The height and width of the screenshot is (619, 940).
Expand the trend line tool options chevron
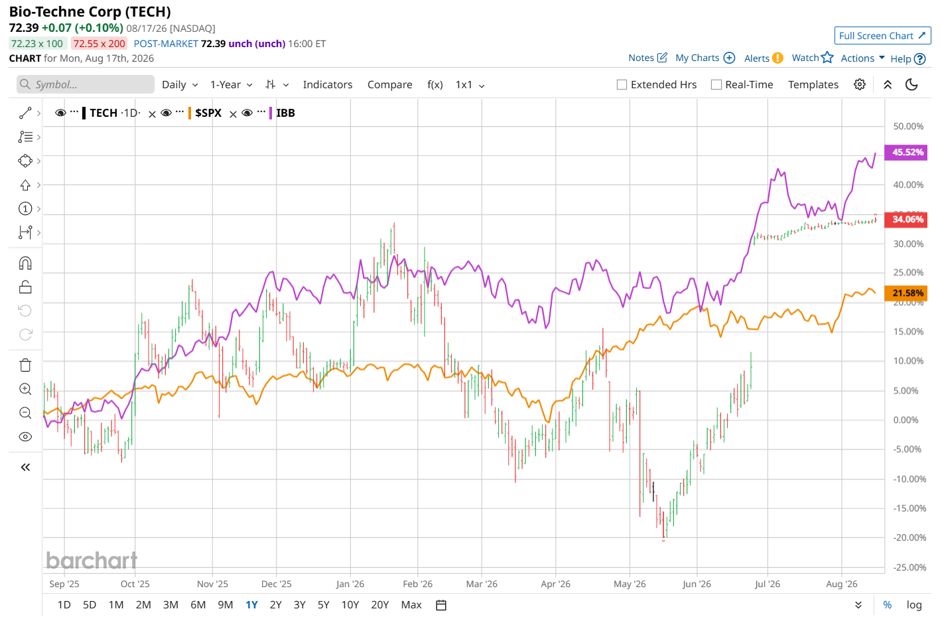[x=38, y=113]
